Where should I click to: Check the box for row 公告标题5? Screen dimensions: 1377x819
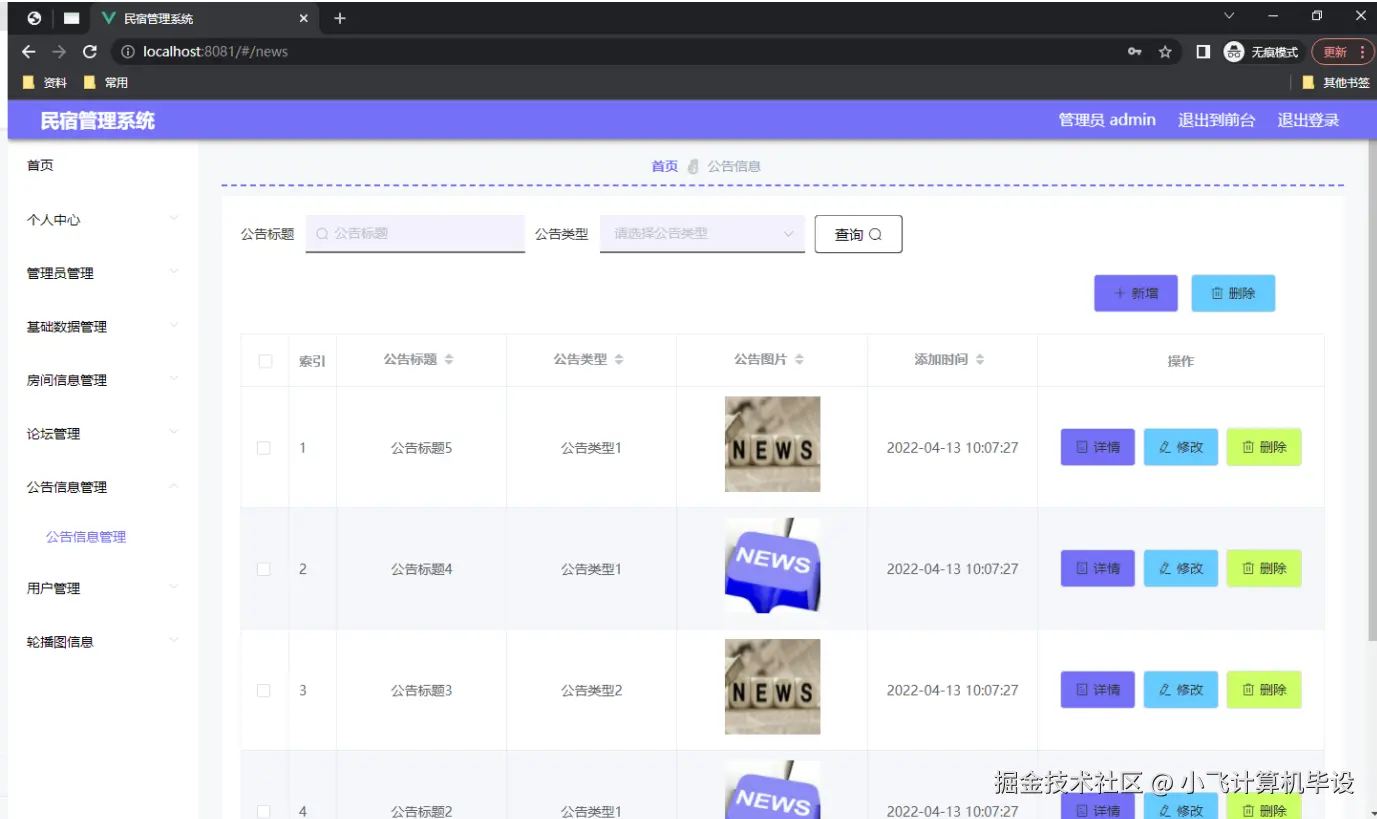pos(264,448)
